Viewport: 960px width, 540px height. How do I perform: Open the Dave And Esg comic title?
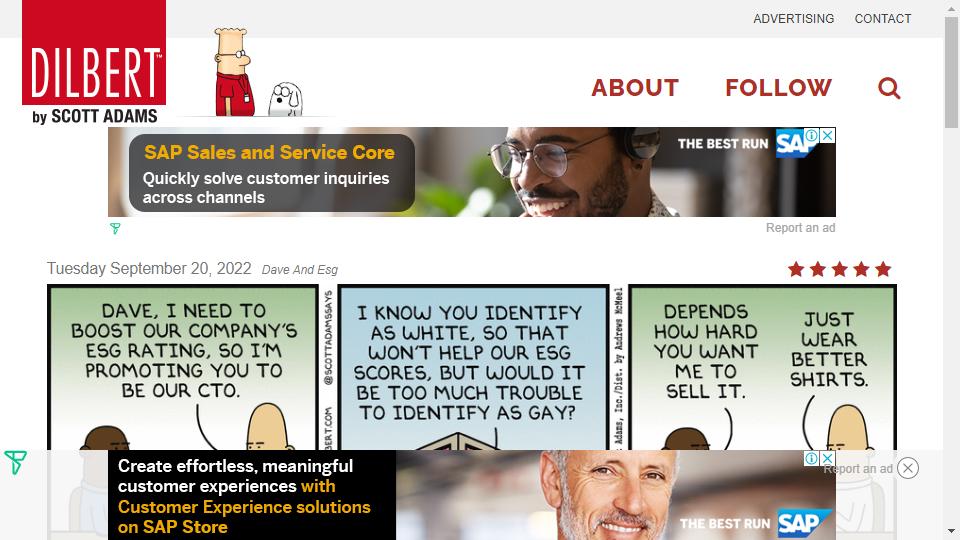coord(299,269)
